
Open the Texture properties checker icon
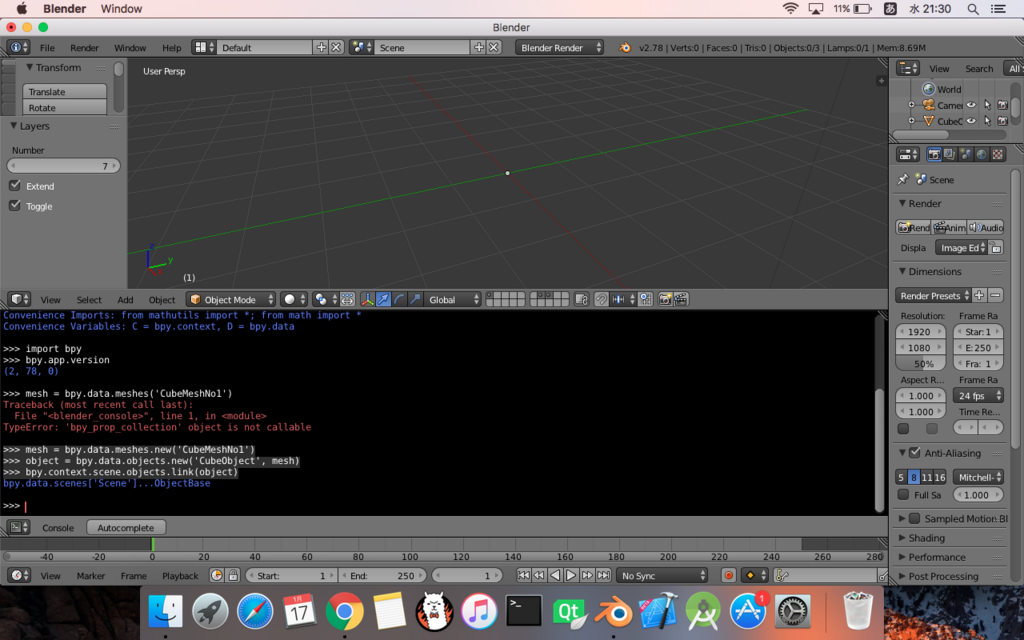998,154
